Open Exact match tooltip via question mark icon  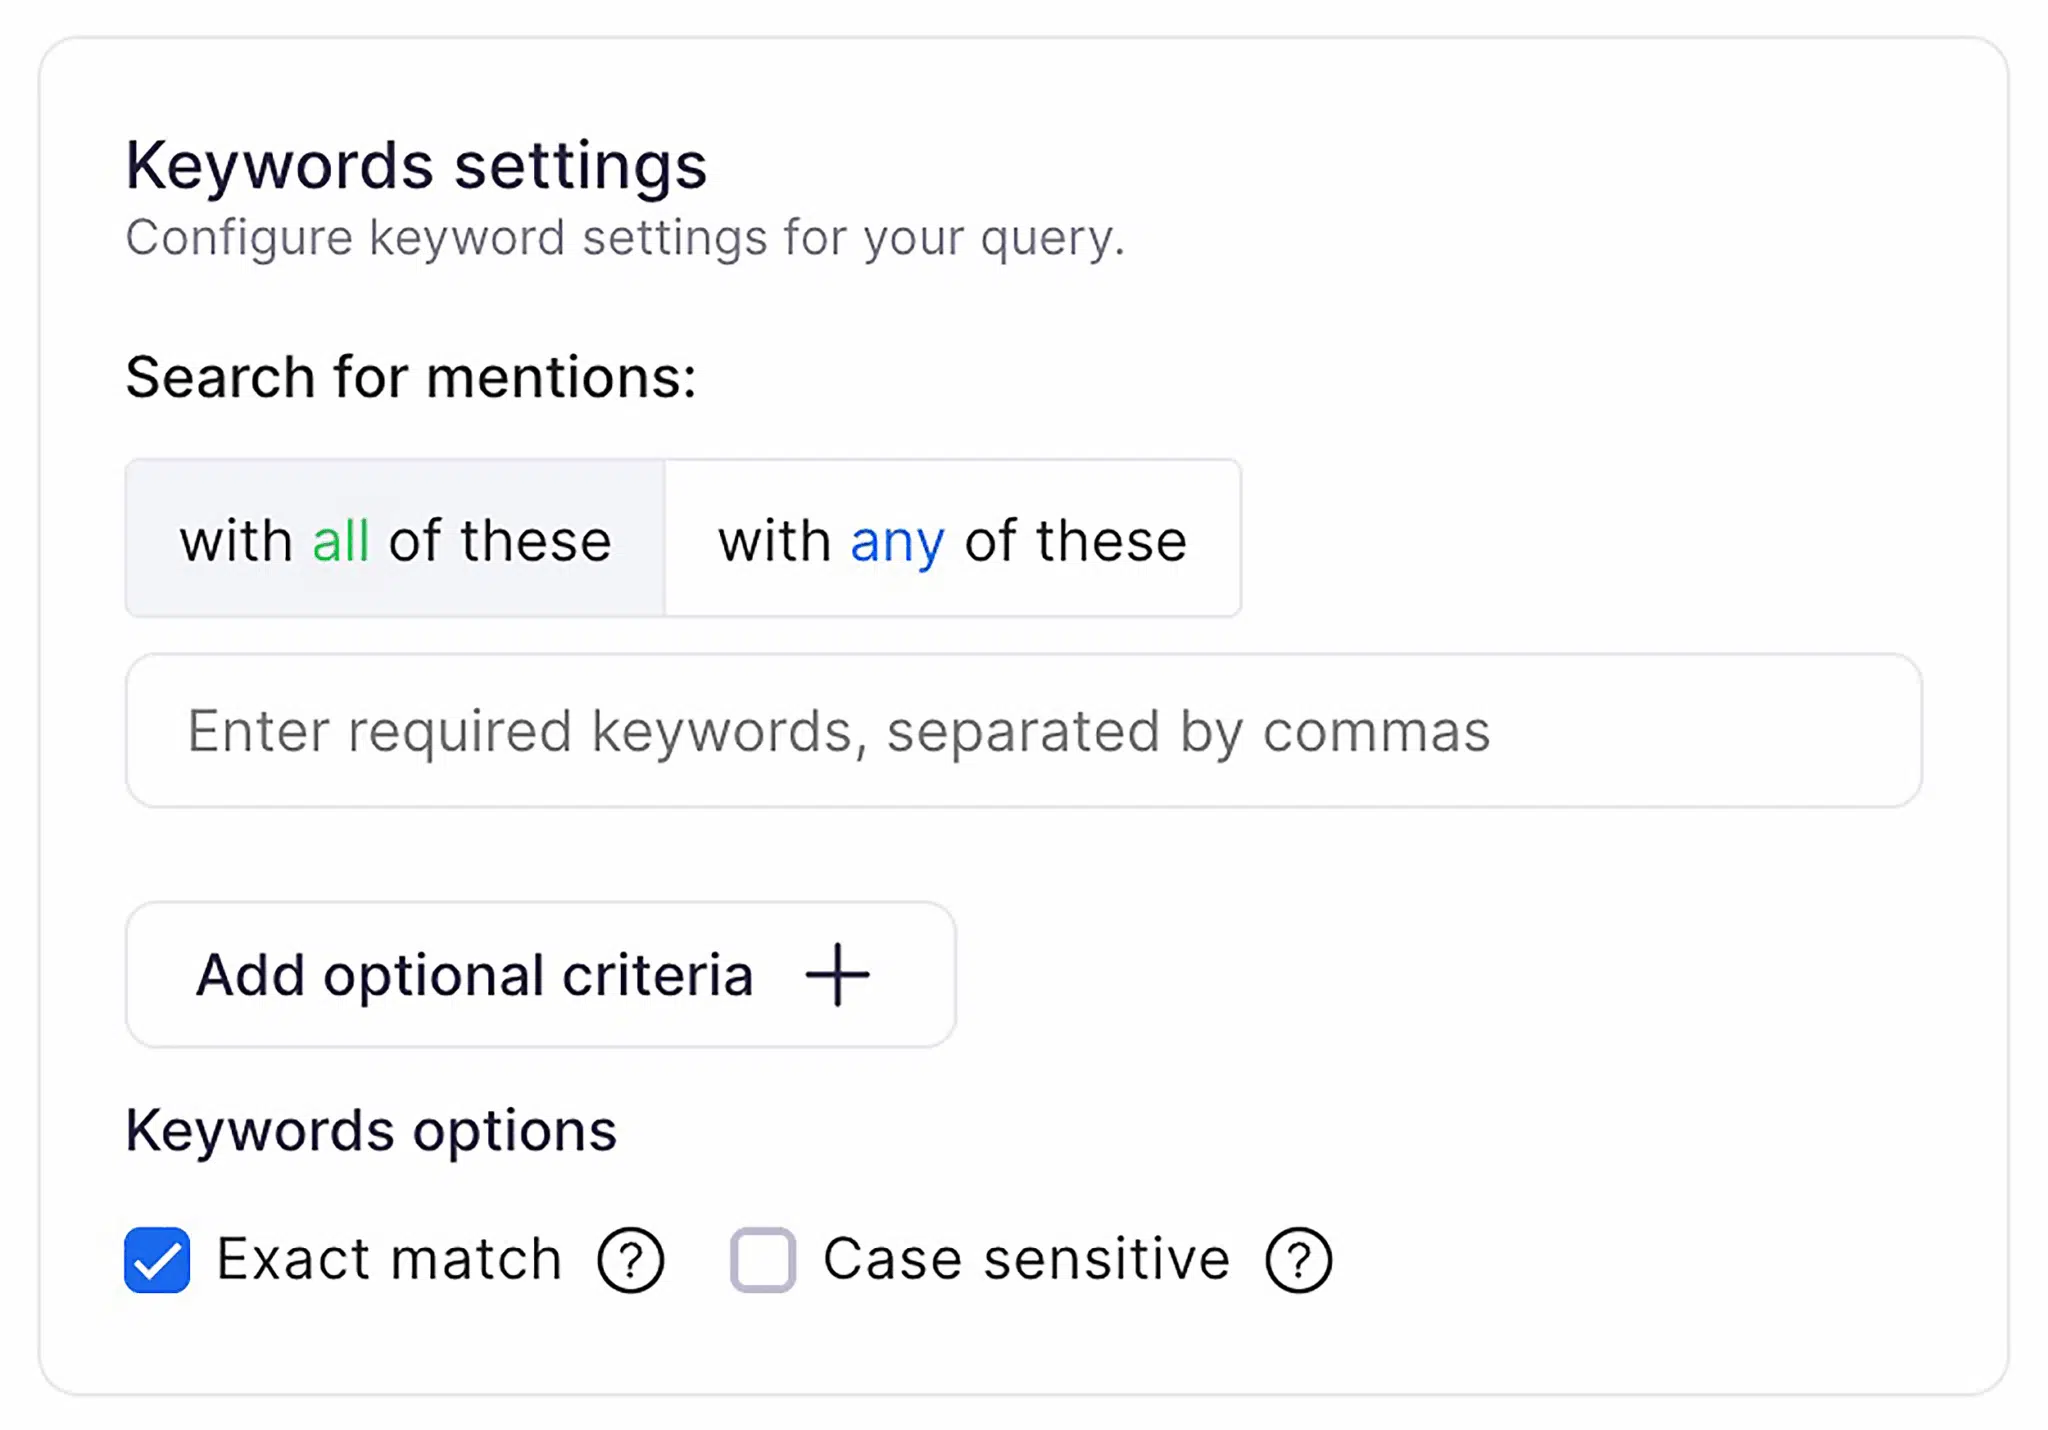(630, 1259)
